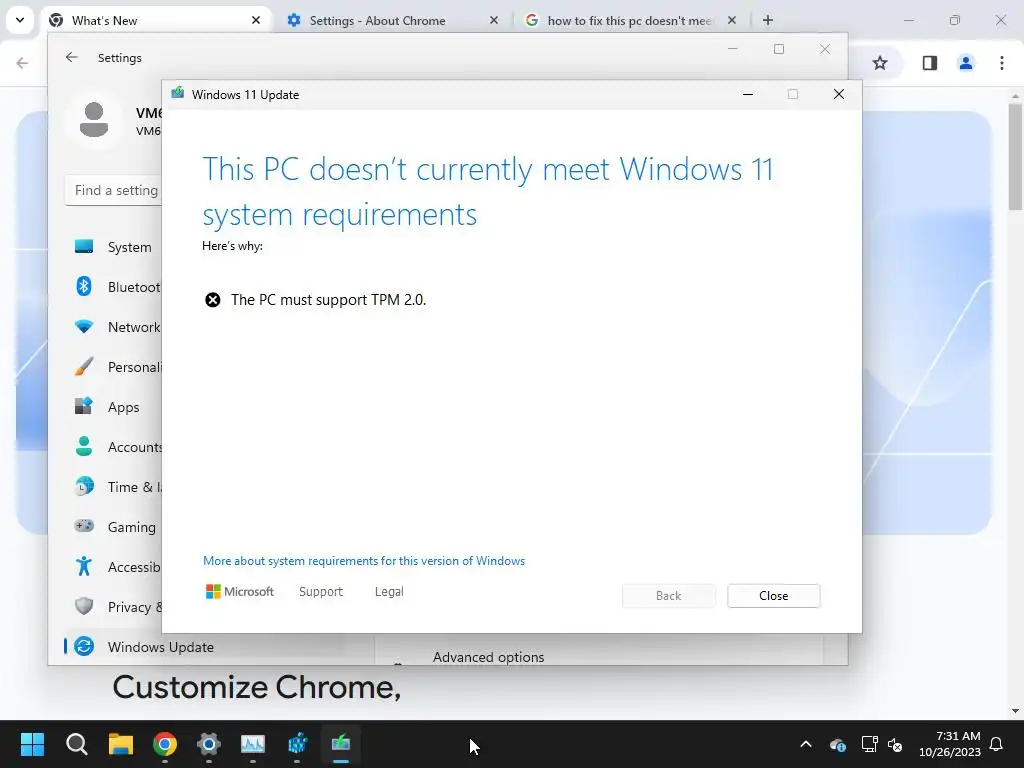Show hidden icons in system tray
This screenshot has width=1024, height=768.
[806, 744]
